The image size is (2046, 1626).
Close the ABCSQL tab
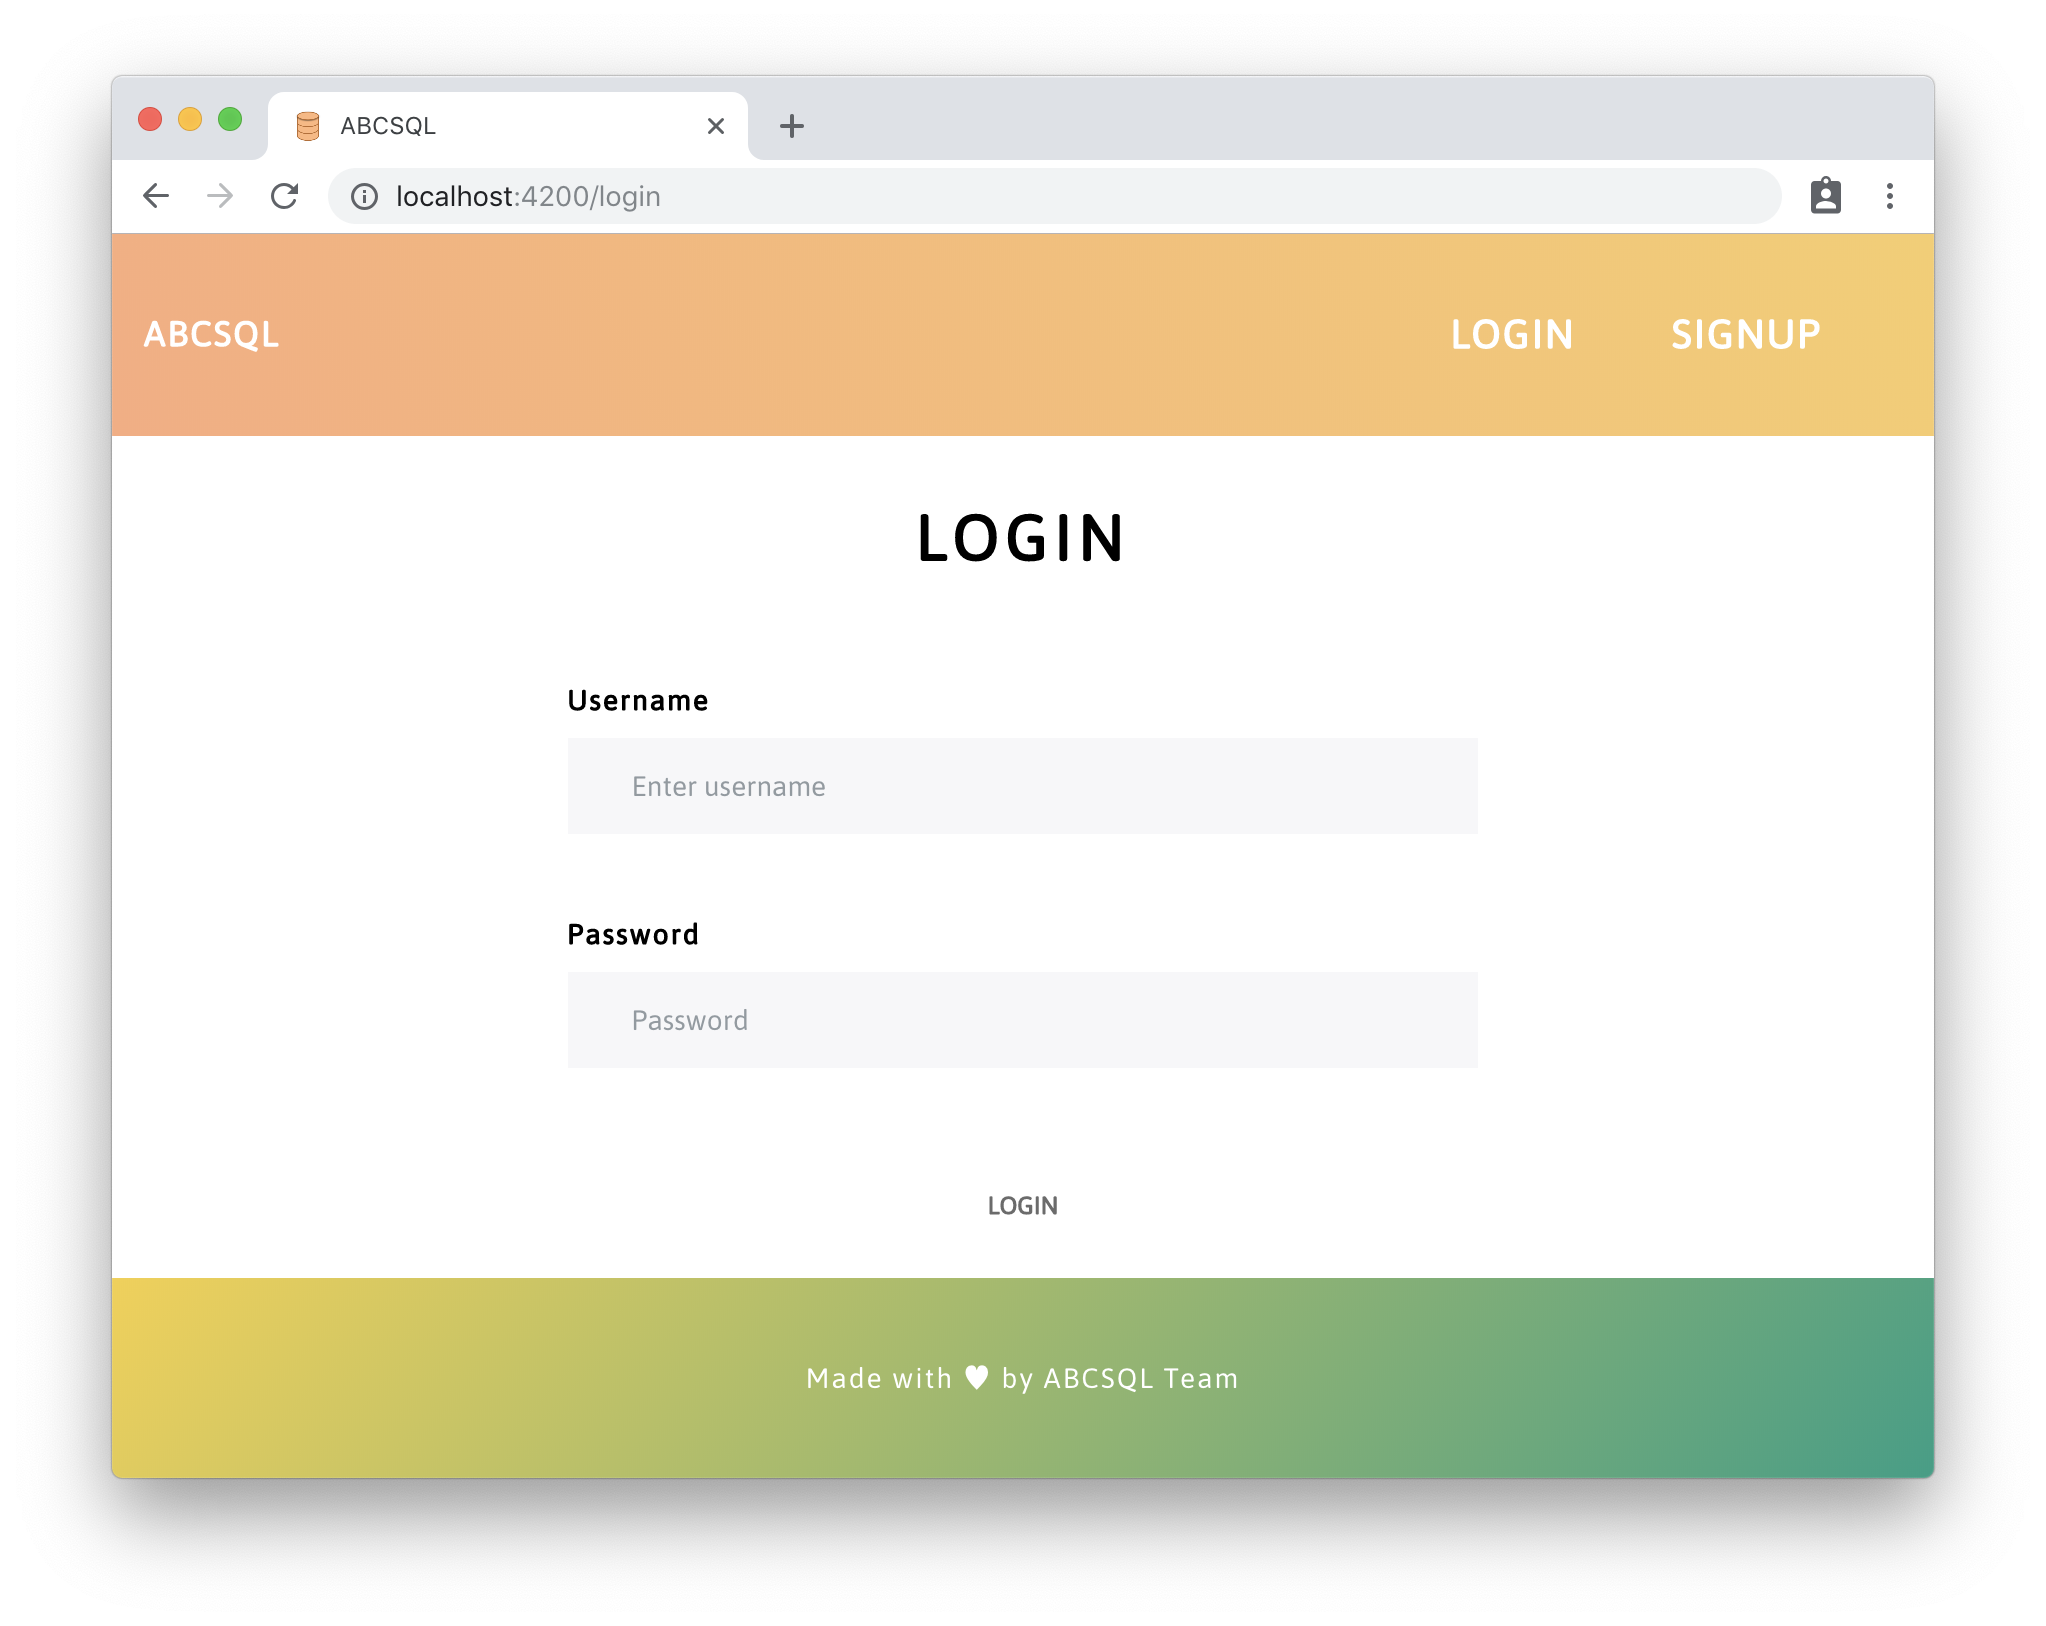716,126
